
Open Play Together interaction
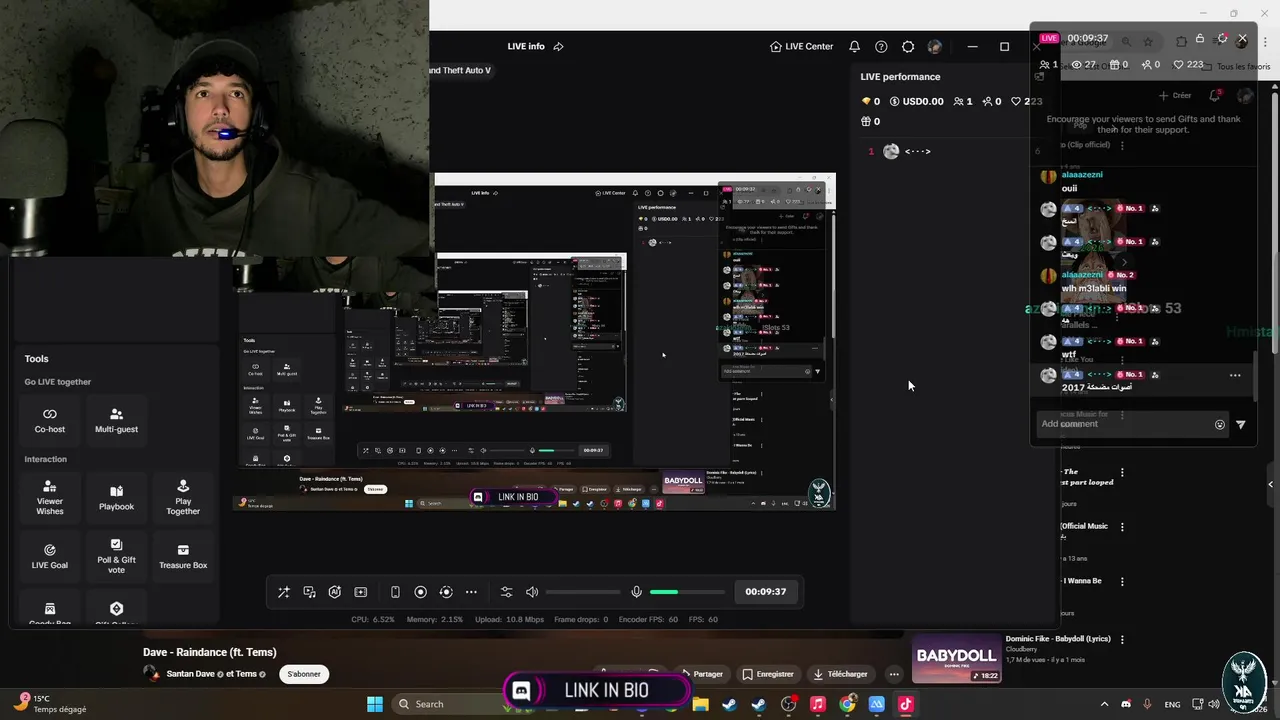(183, 497)
